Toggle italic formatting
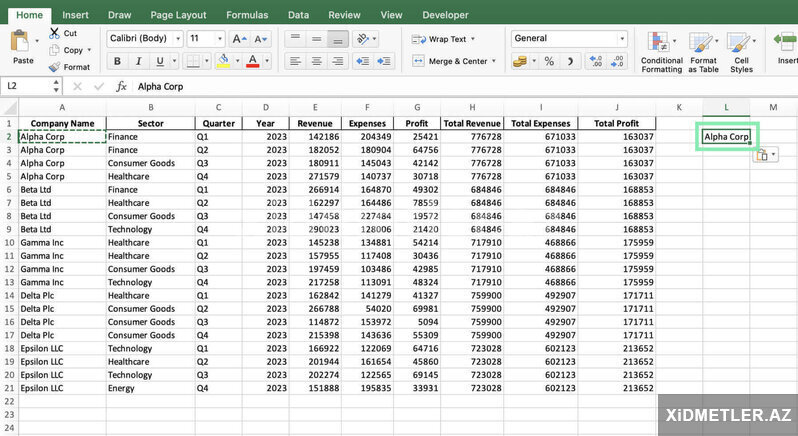Image resolution: width=798 pixels, height=436 pixels. [x=138, y=62]
